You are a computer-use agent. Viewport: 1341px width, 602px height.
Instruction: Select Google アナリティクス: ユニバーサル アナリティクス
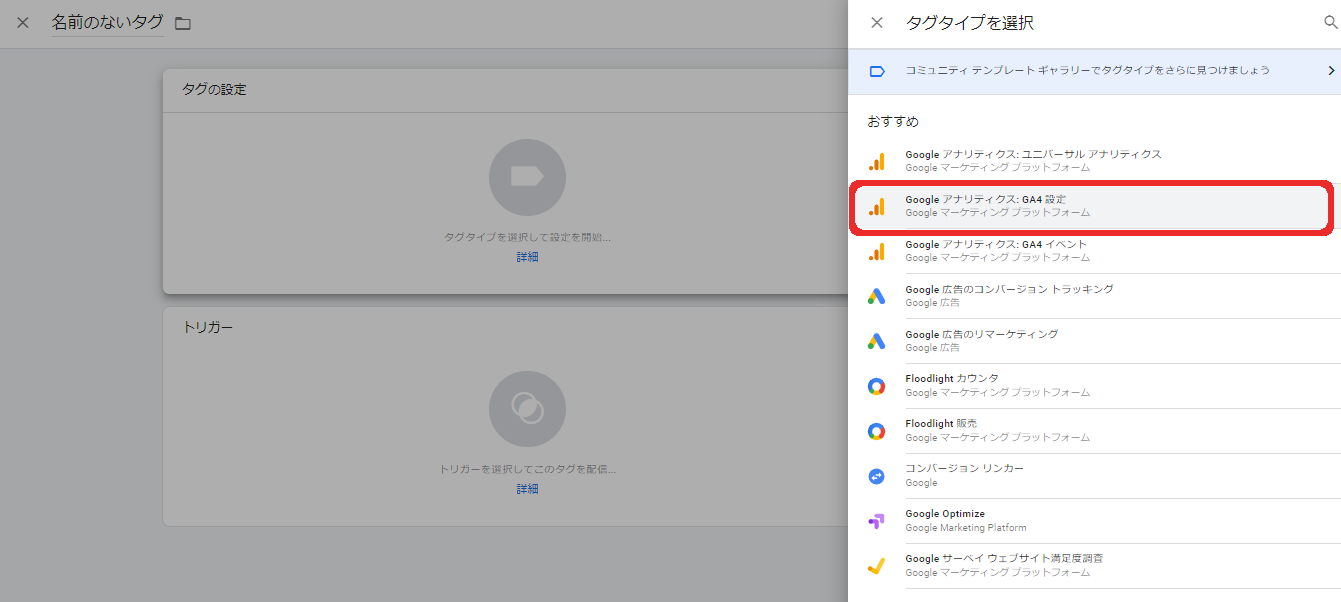[x=1094, y=161]
